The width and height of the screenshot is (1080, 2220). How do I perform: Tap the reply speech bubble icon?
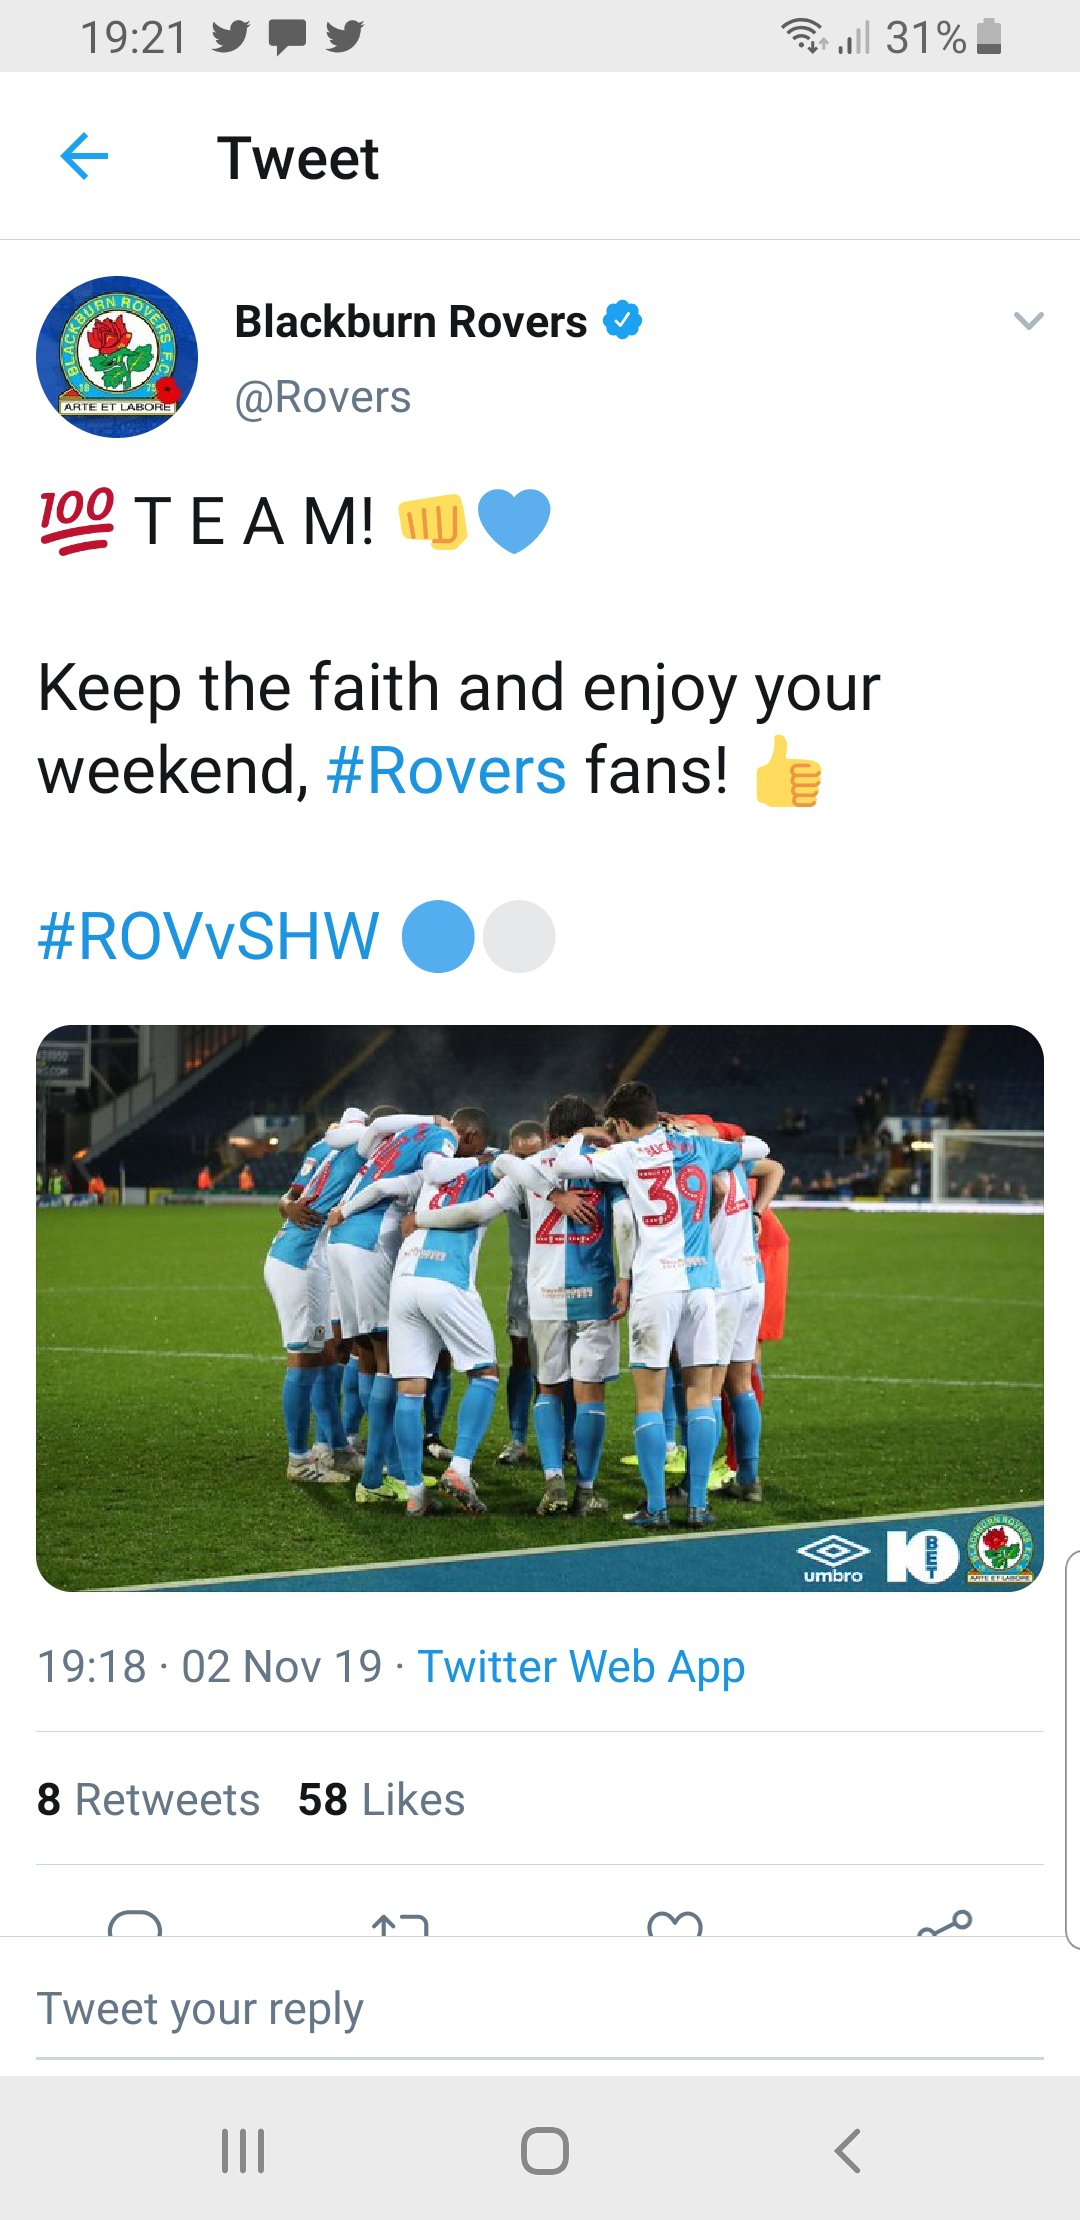pos(135,1923)
